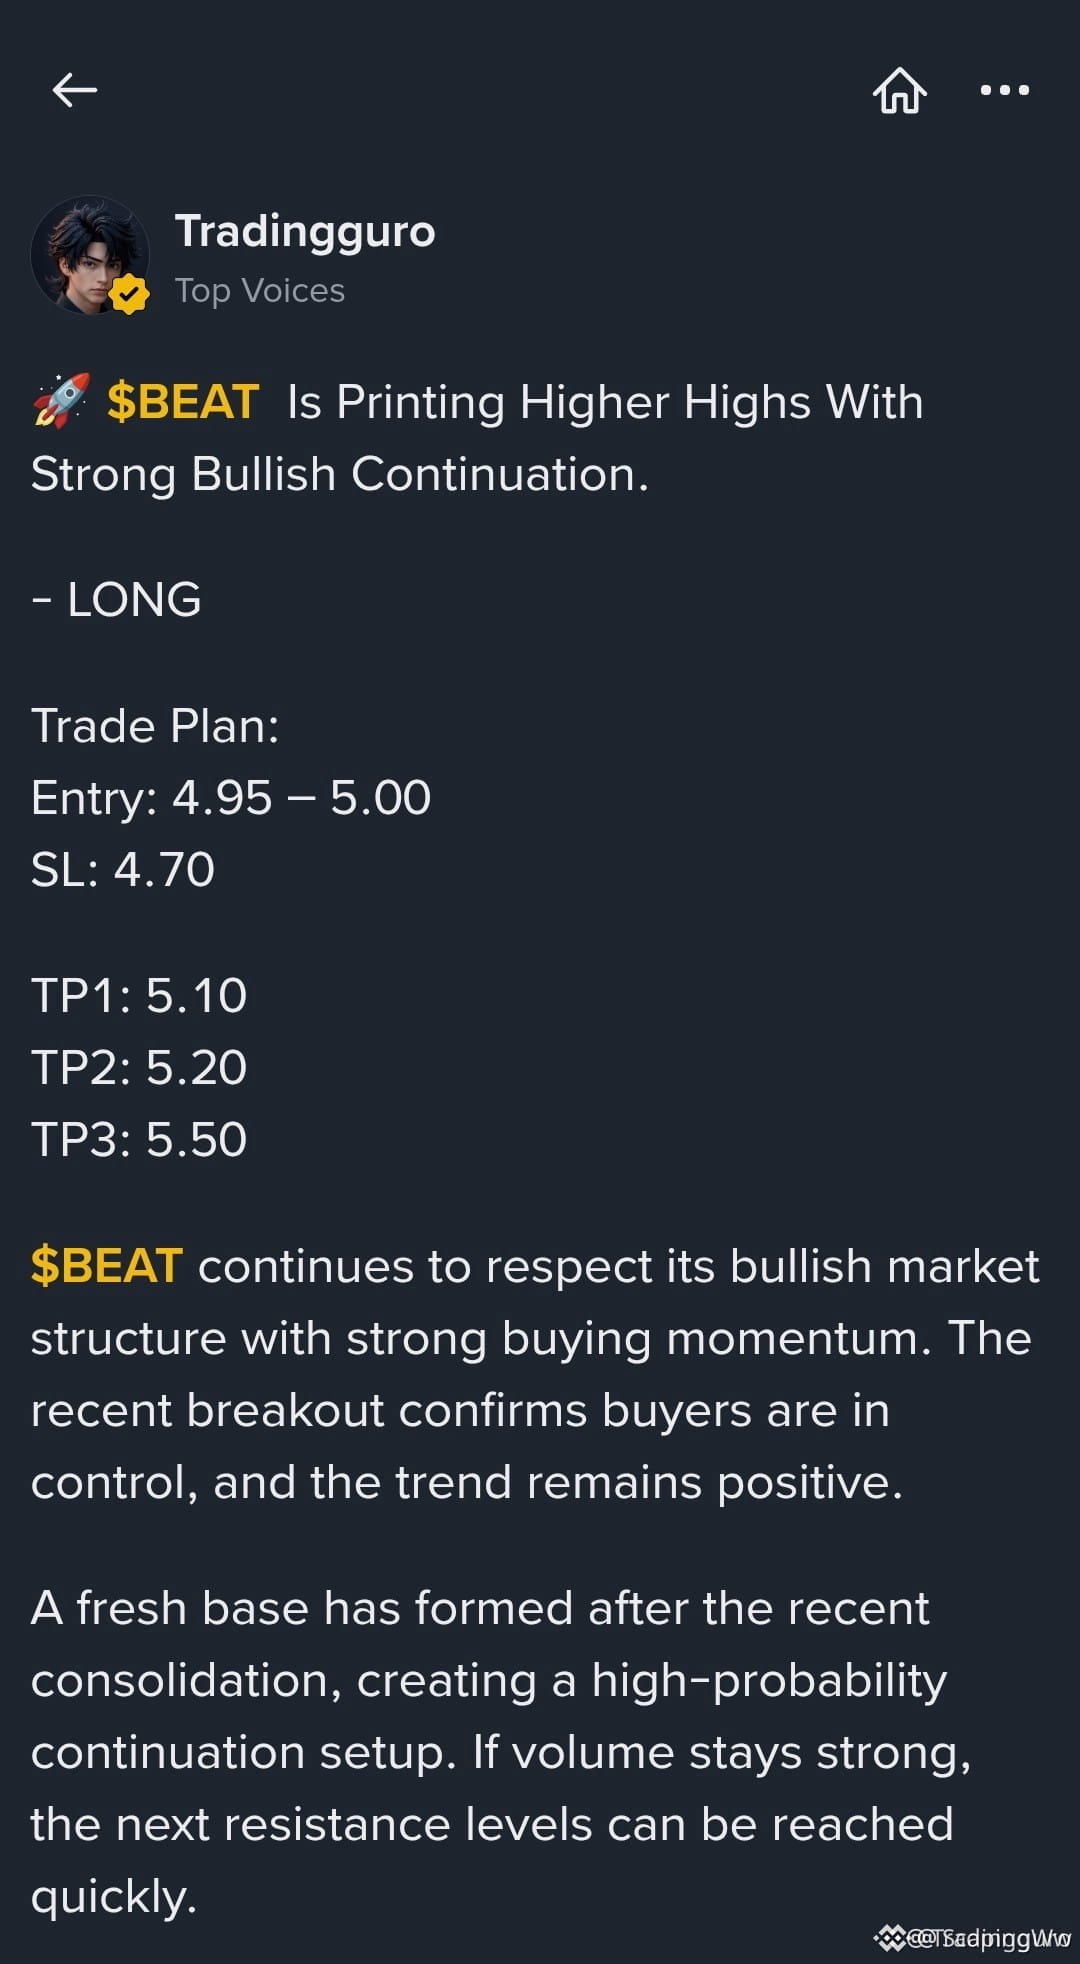Open the home icon in header
1080x1964 pixels.
900,90
